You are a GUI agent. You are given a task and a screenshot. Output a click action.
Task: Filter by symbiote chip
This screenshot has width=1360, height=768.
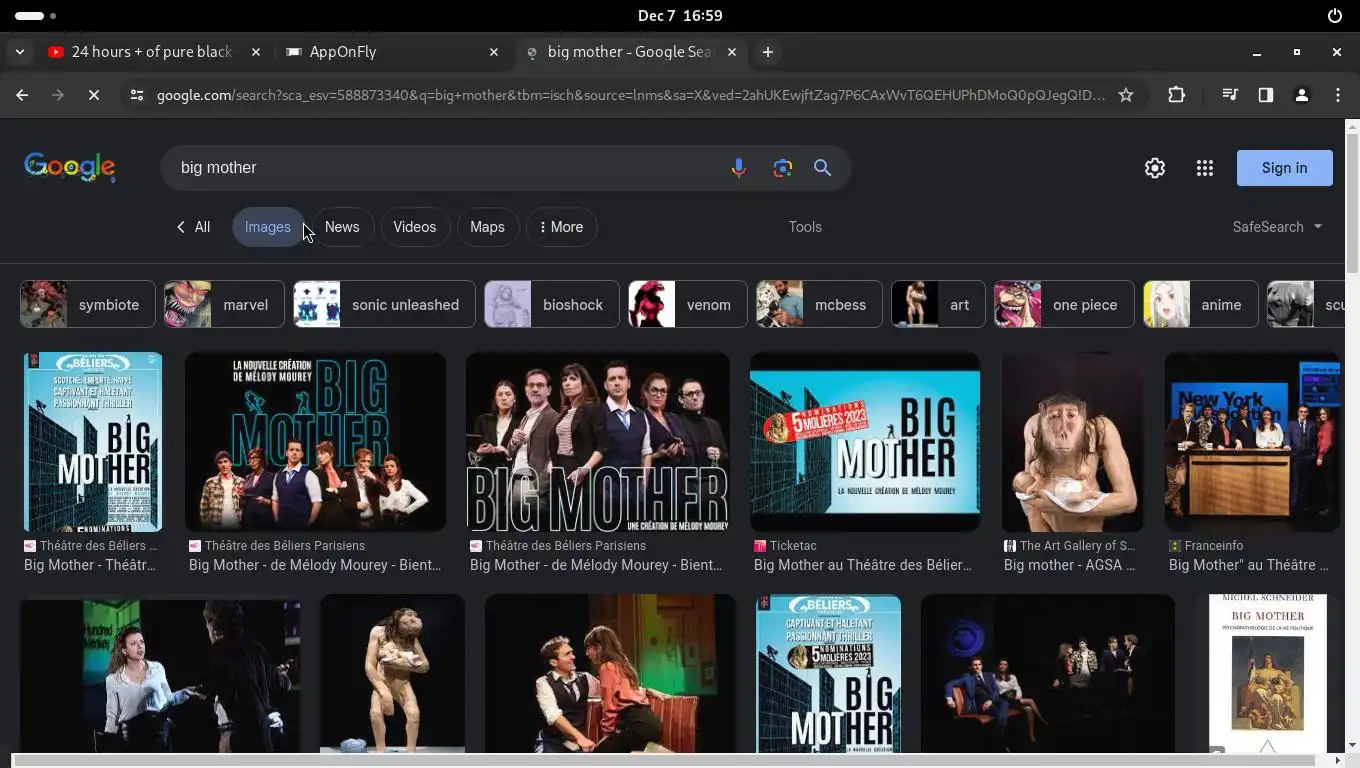coord(88,305)
